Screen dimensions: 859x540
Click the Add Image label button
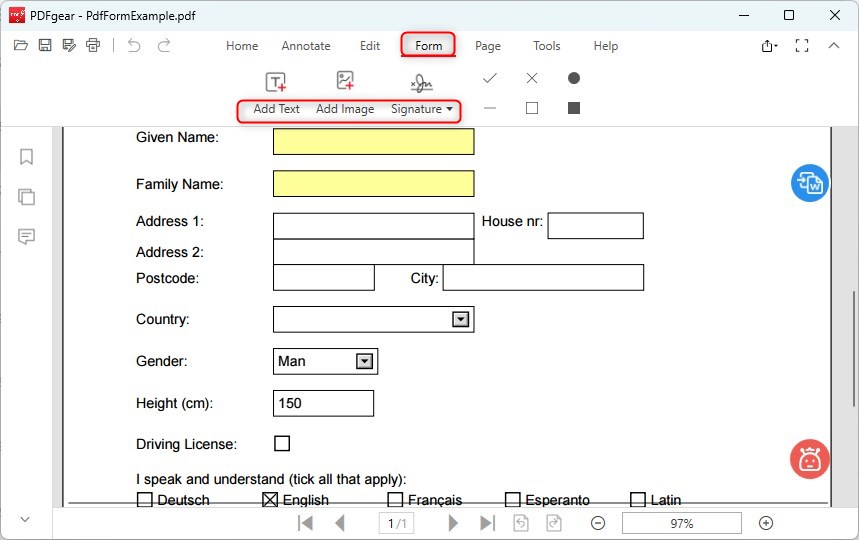[x=345, y=109]
